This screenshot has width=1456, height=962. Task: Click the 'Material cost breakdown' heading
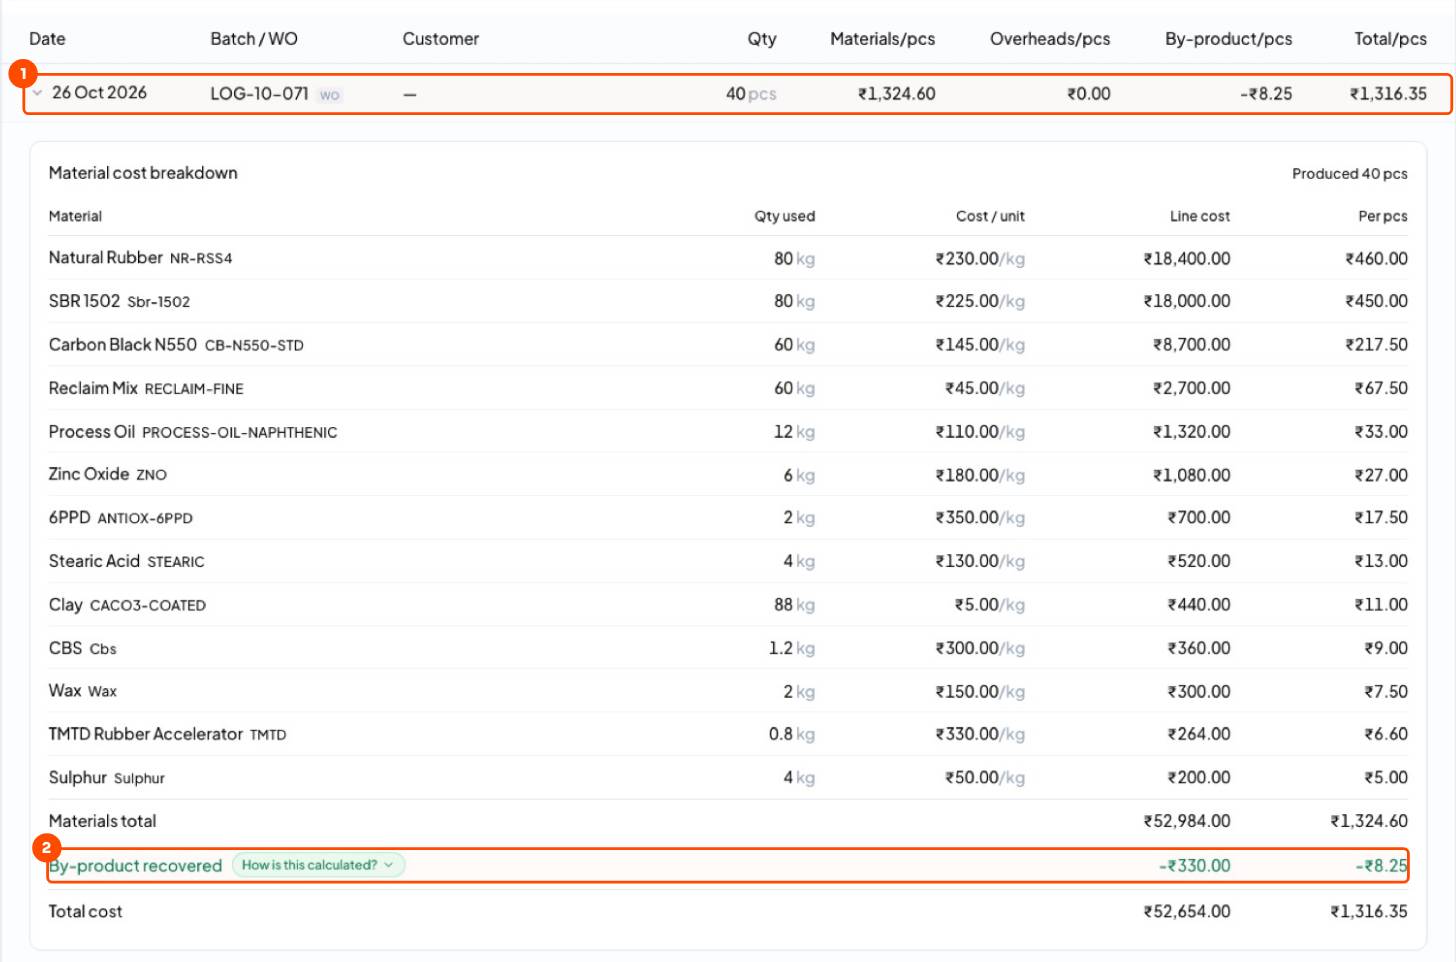tap(143, 173)
